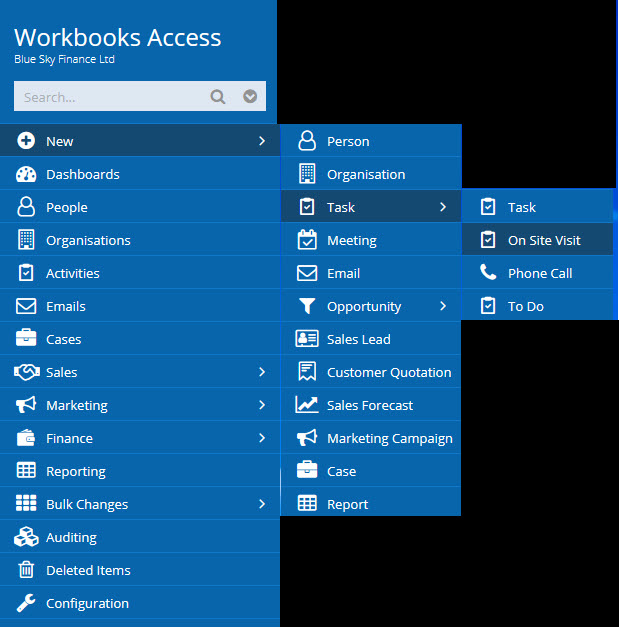The height and width of the screenshot is (627, 619).
Task: Click the New plus circle icon
Action: [x=26, y=141]
